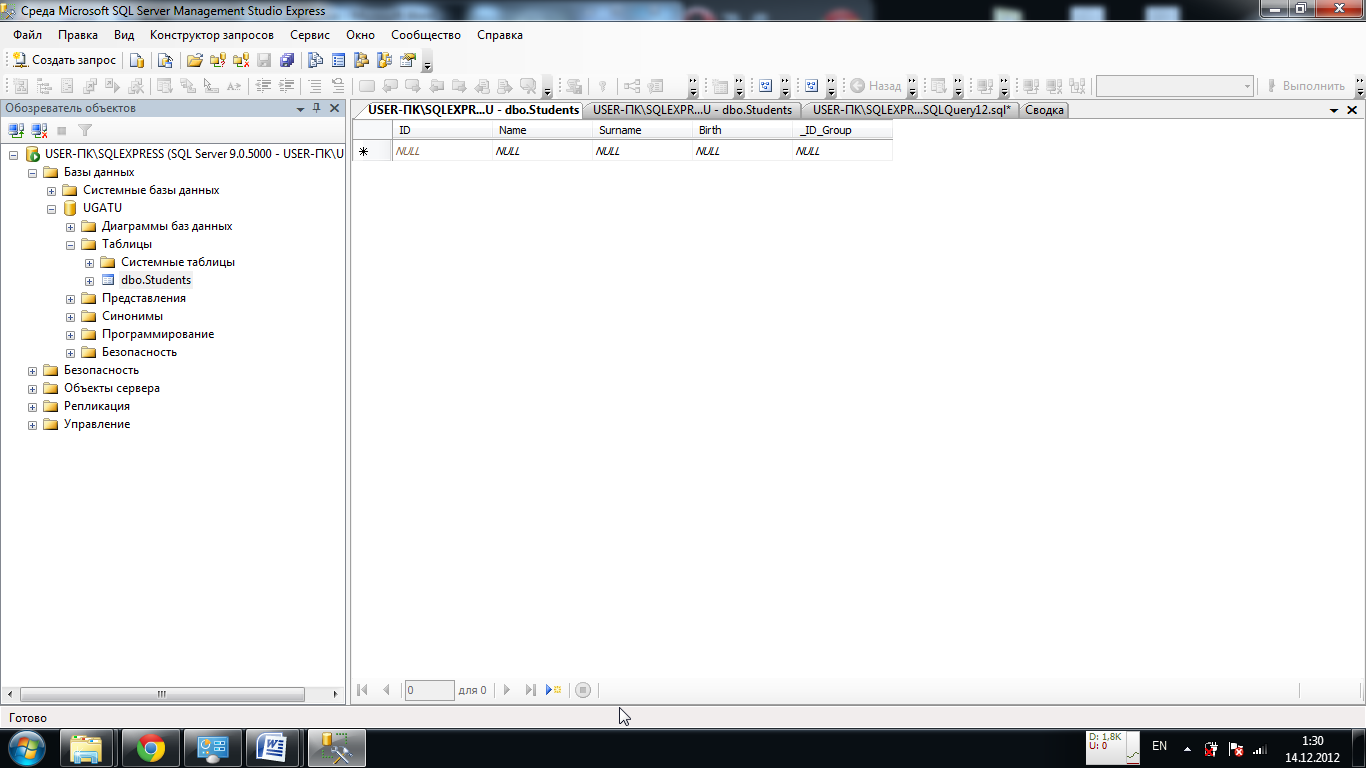The width and height of the screenshot is (1366, 768).
Task: Click the Save all (stacked disks) icon
Action: (x=287, y=60)
